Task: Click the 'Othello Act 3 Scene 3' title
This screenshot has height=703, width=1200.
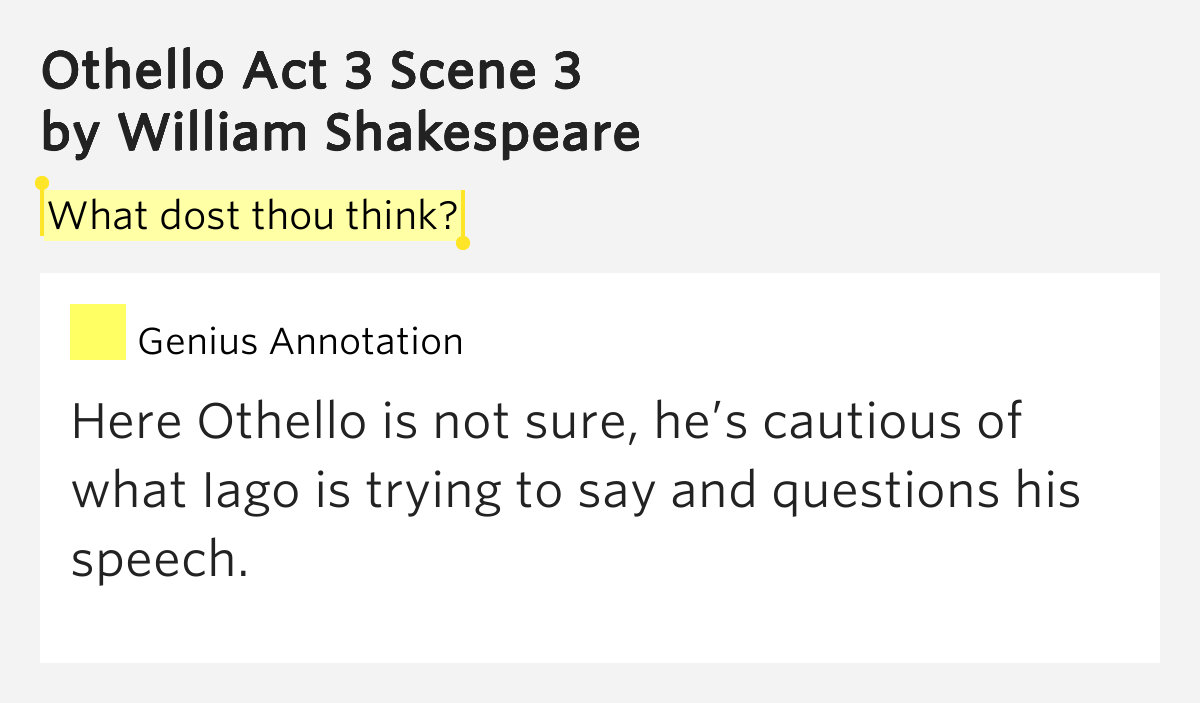Action: pyautogui.click(x=312, y=73)
